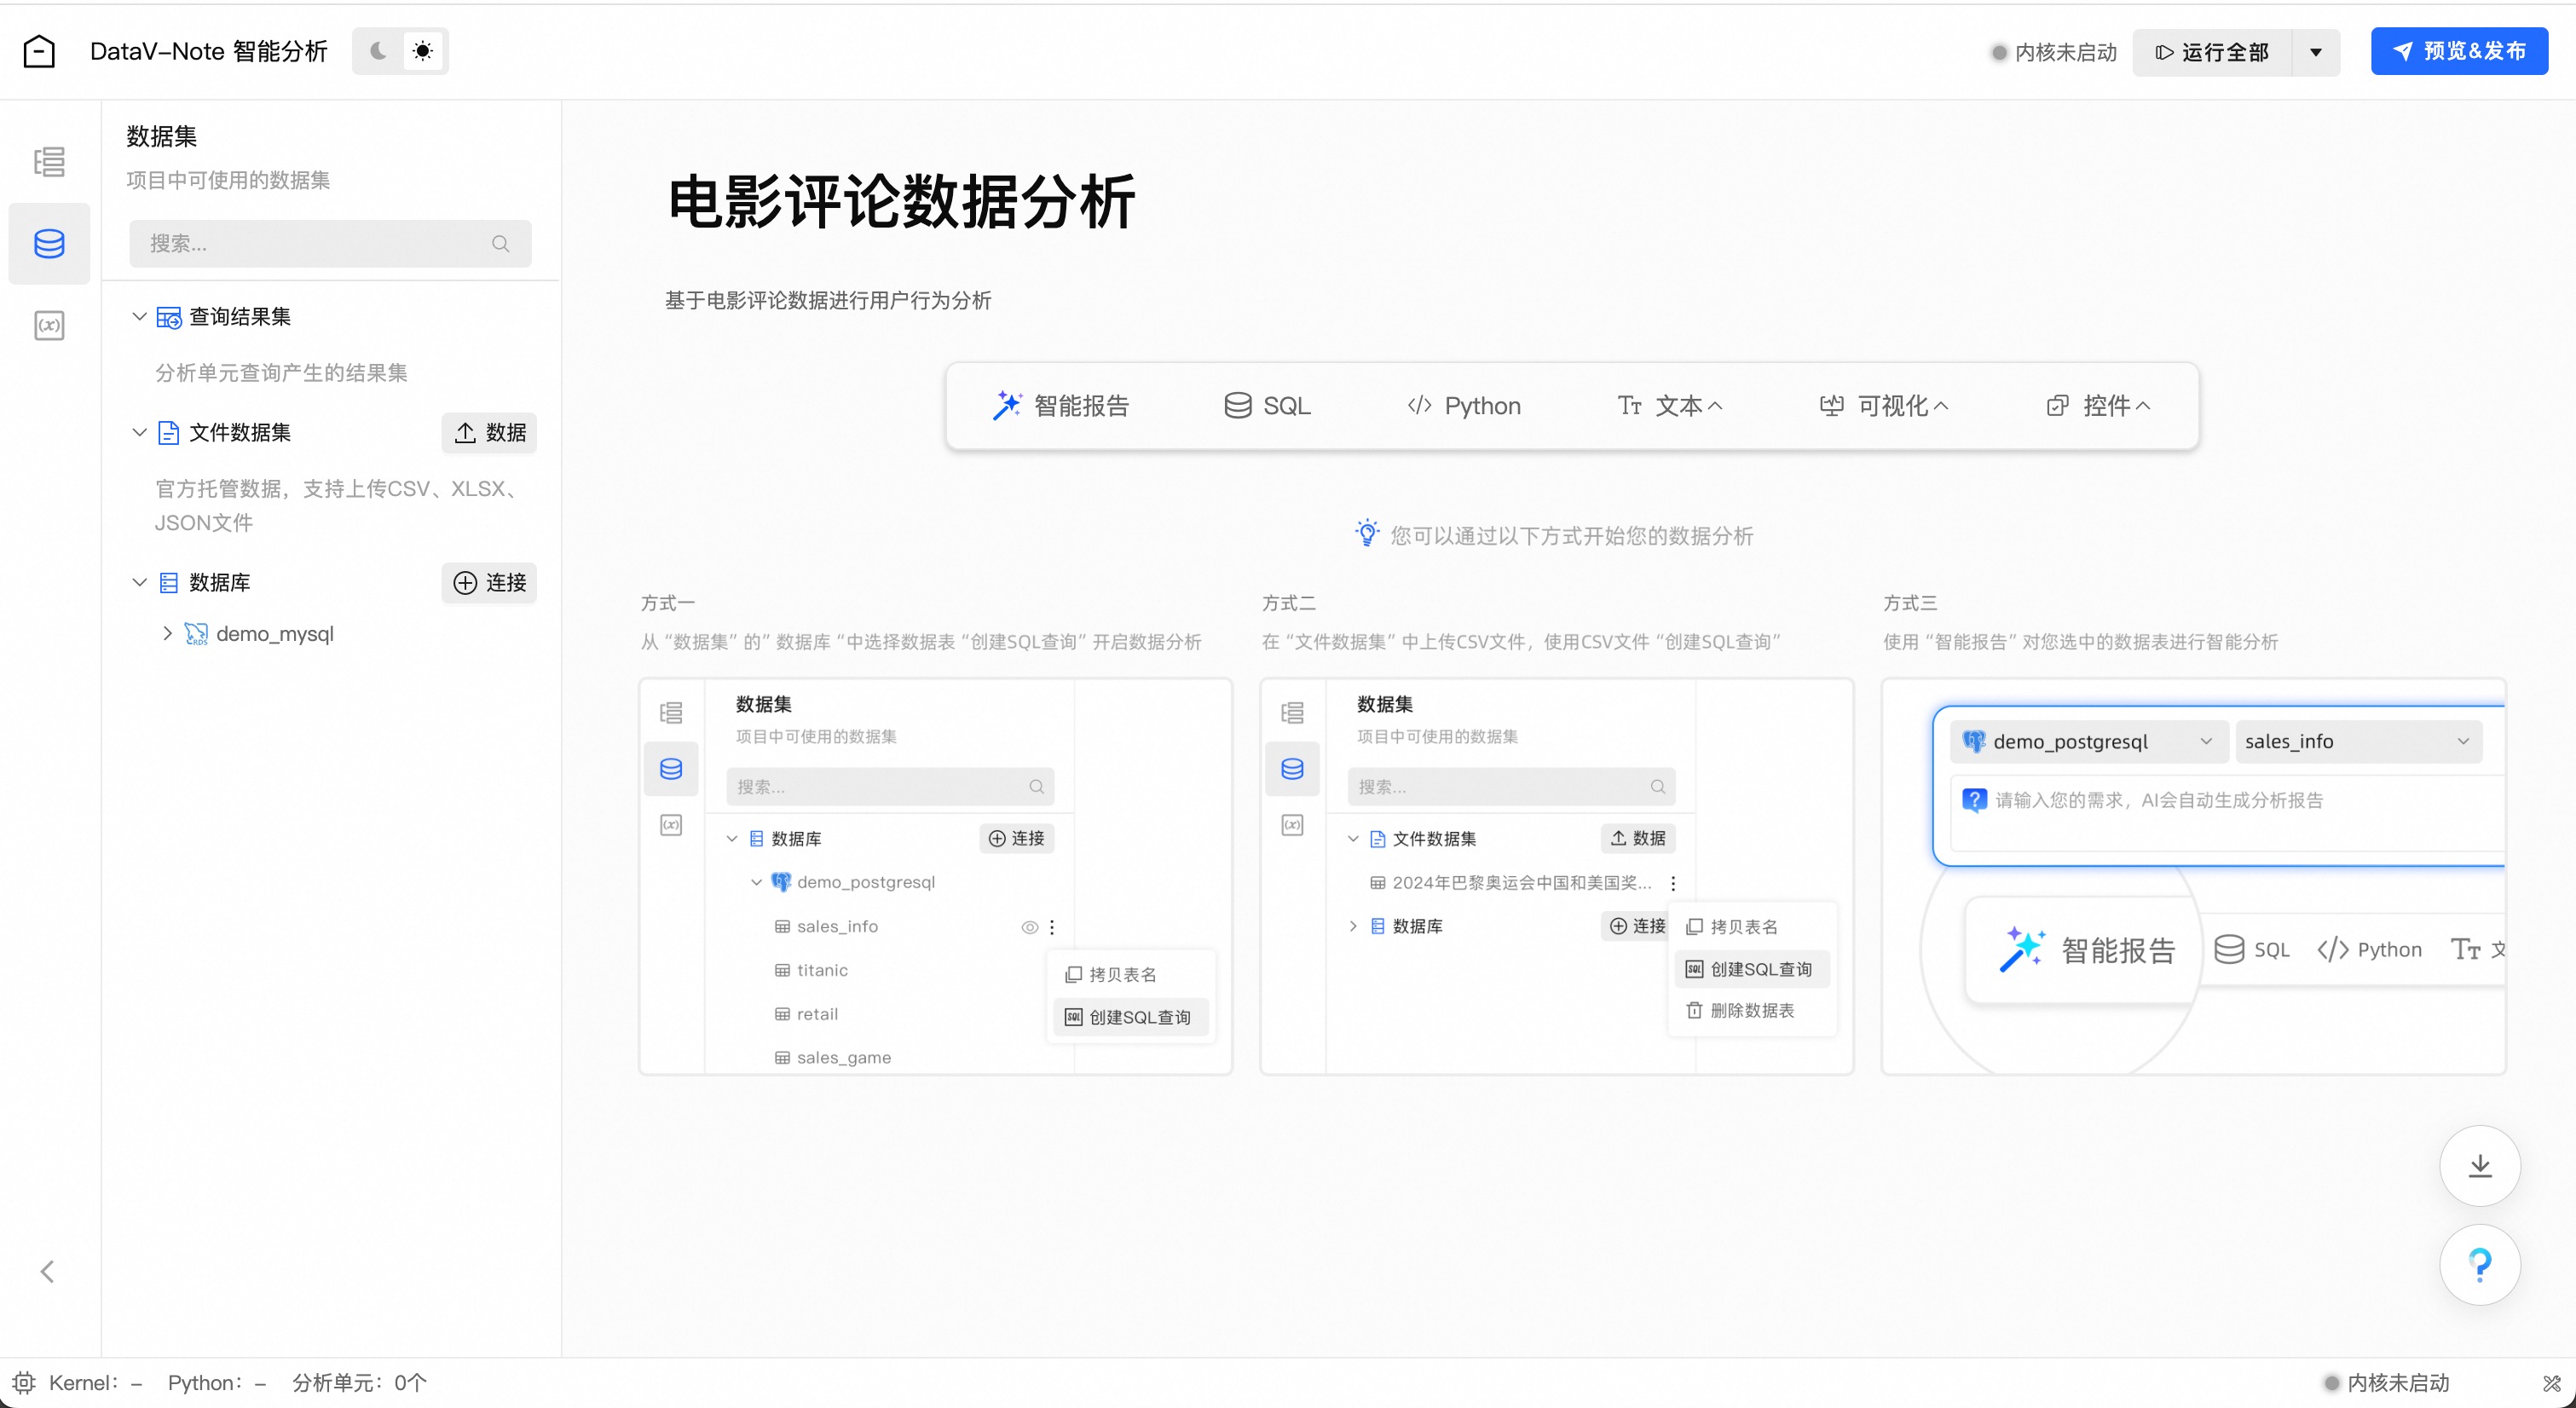Click 连接 button to add database
The height and width of the screenshot is (1408, 2576).
pyautogui.click(x=489, y=582)
